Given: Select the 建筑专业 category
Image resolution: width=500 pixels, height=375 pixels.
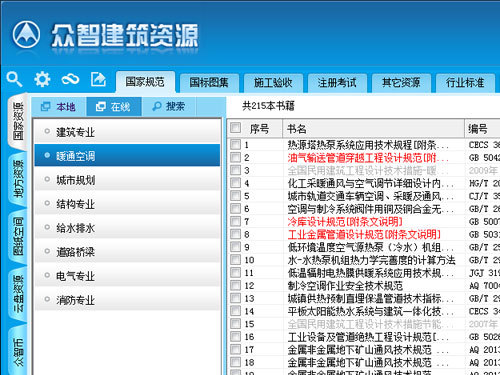Looking at the screenshot, I should 127,132.
